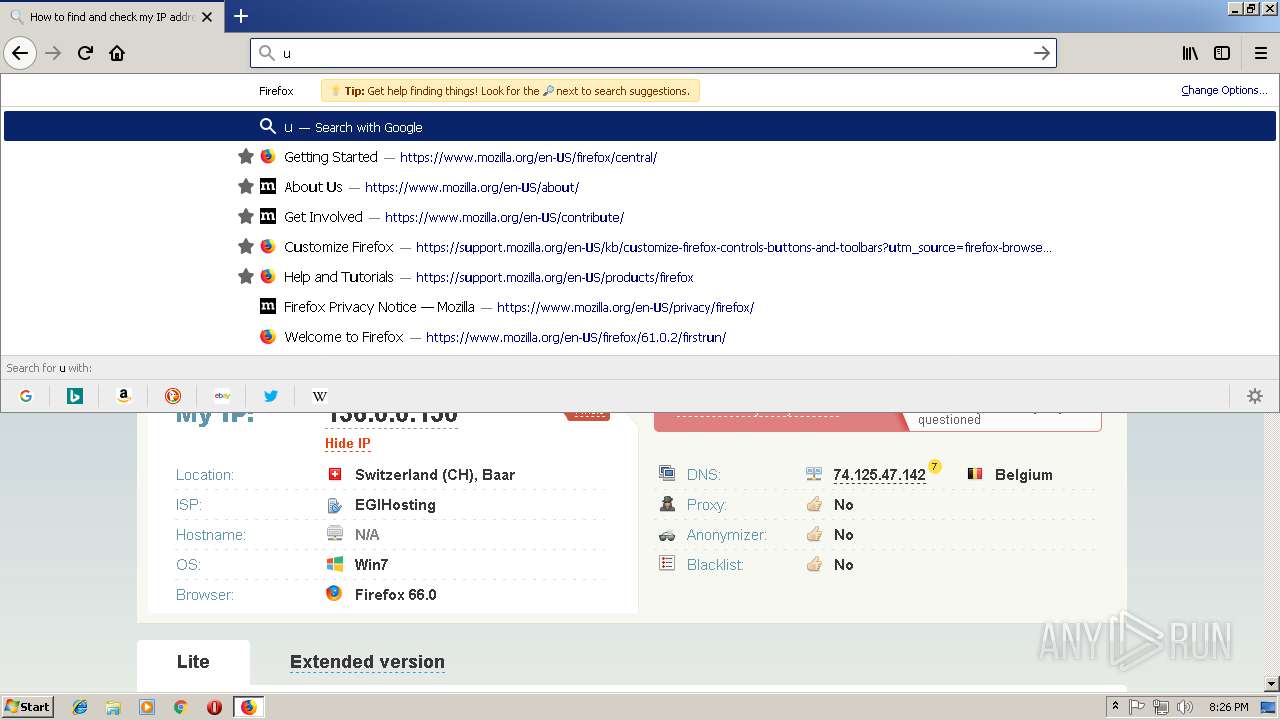The image size is (1280, 720).
Task: Click Change Options link
Action: click(x=1224, y=90)
